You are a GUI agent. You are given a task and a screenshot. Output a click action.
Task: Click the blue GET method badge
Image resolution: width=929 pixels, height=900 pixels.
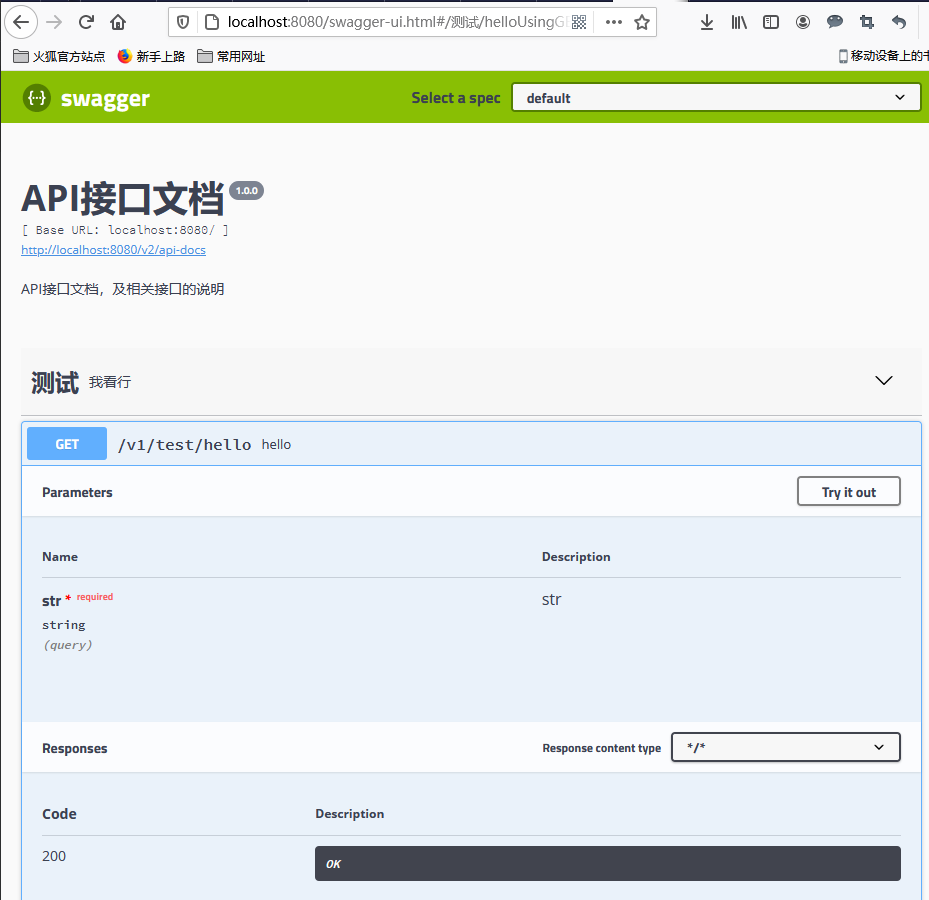pyautogui.click(x=67, y=444)
